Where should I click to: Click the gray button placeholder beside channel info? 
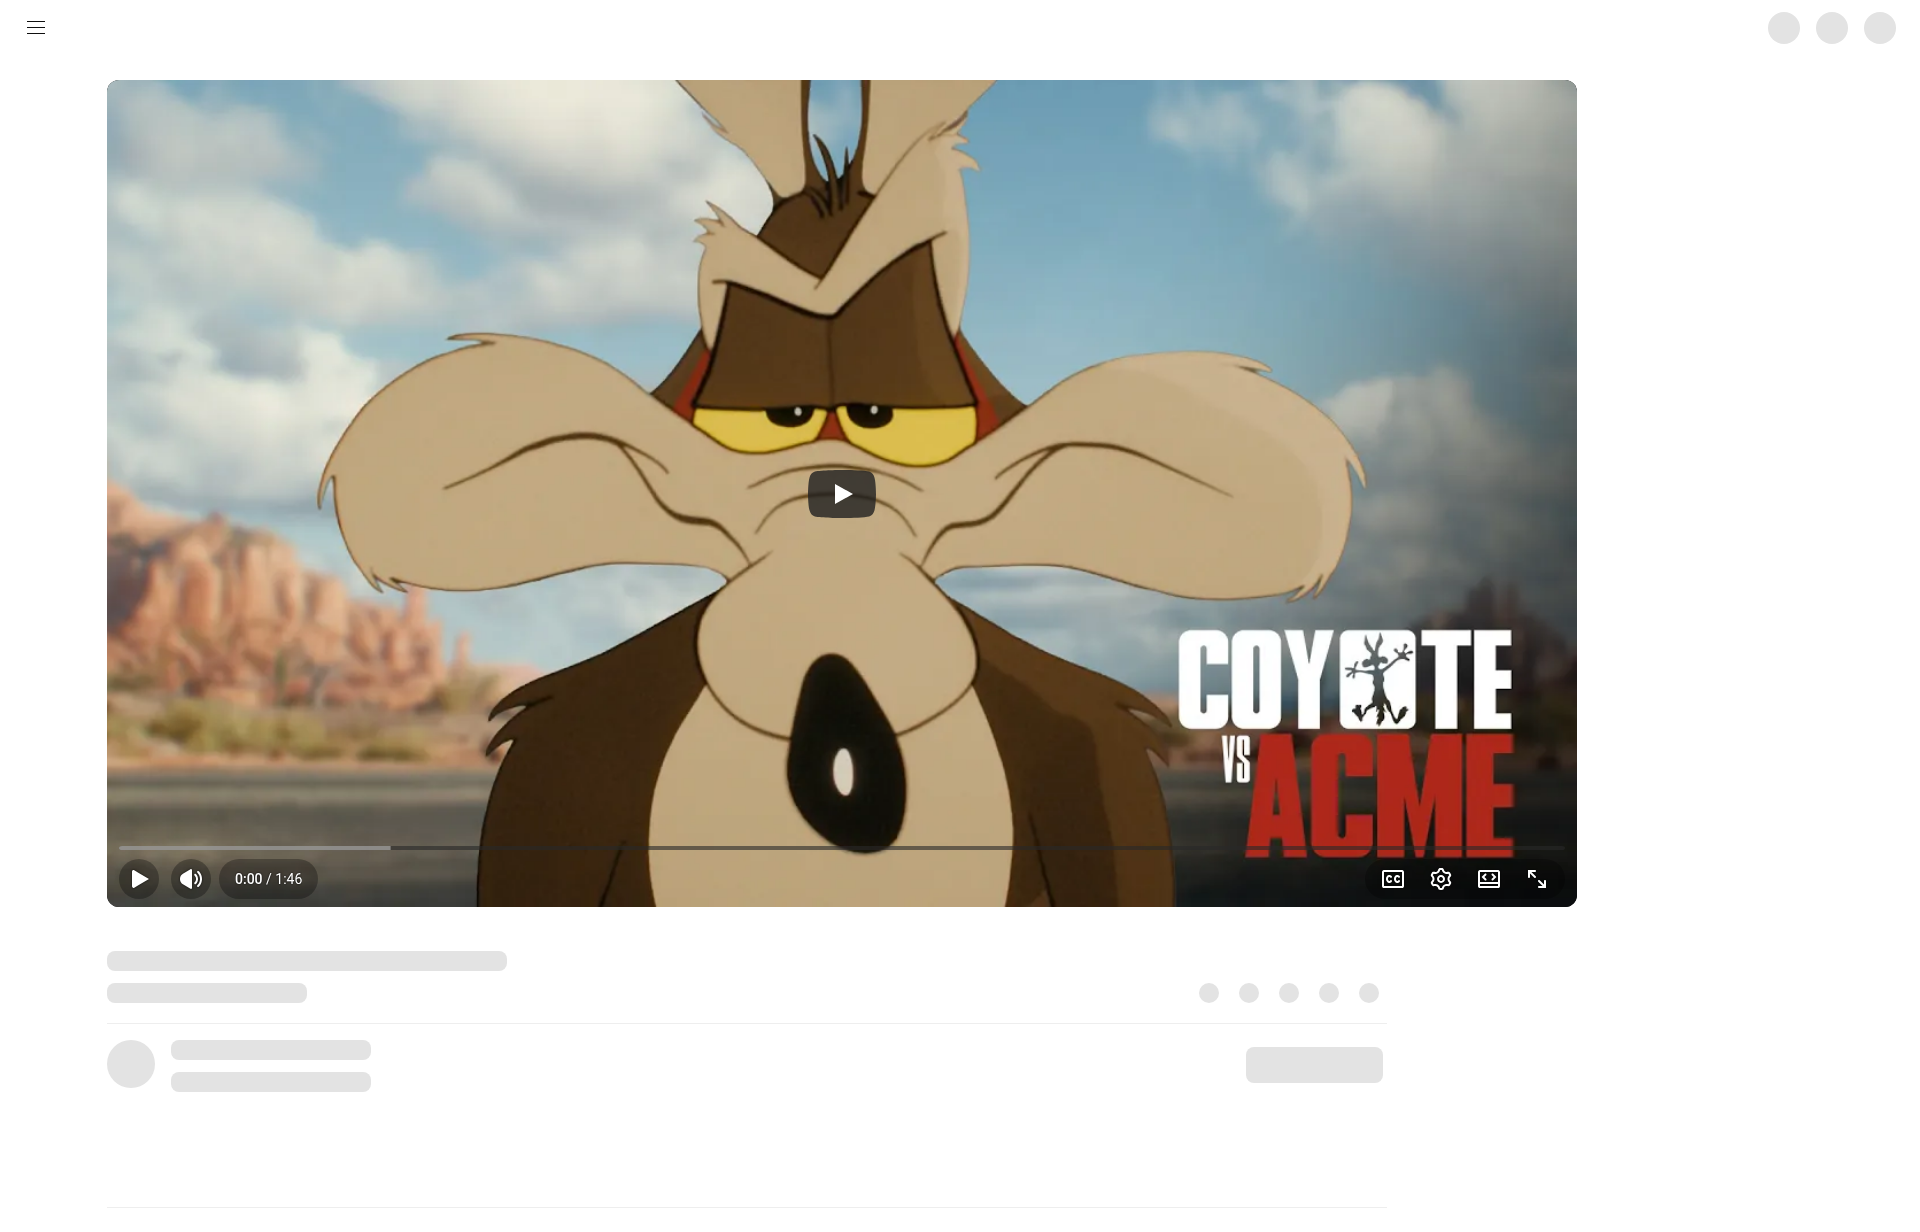pos(1314,1065)
